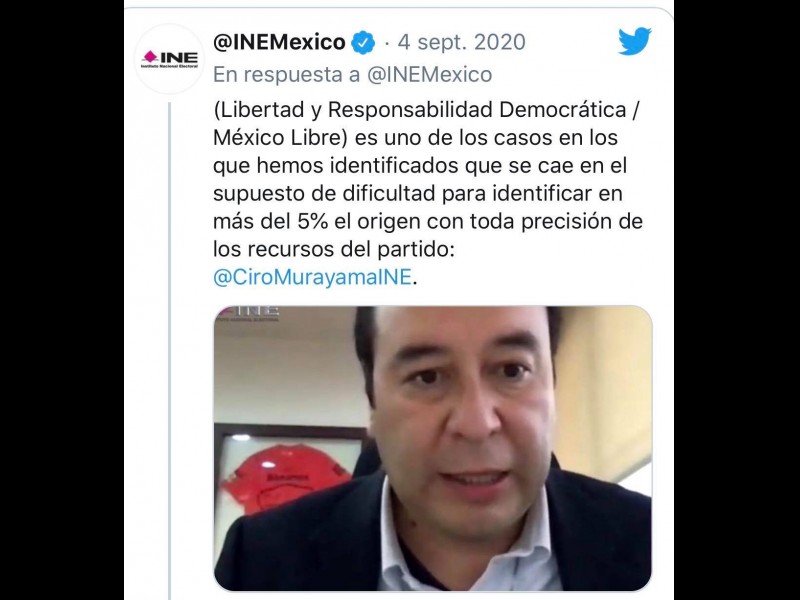800x600 pixels.
Task: Play the embedded video thumbnail
Action: pos(433,448)
